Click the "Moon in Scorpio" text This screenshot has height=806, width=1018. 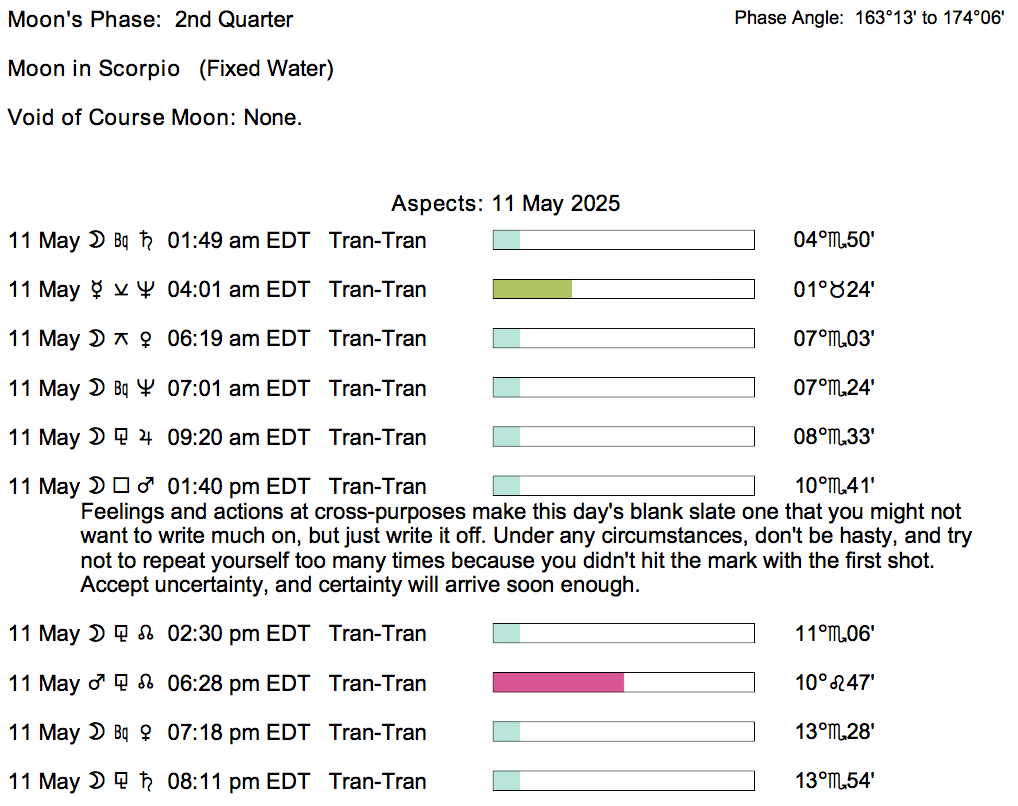tap(94, 69)
